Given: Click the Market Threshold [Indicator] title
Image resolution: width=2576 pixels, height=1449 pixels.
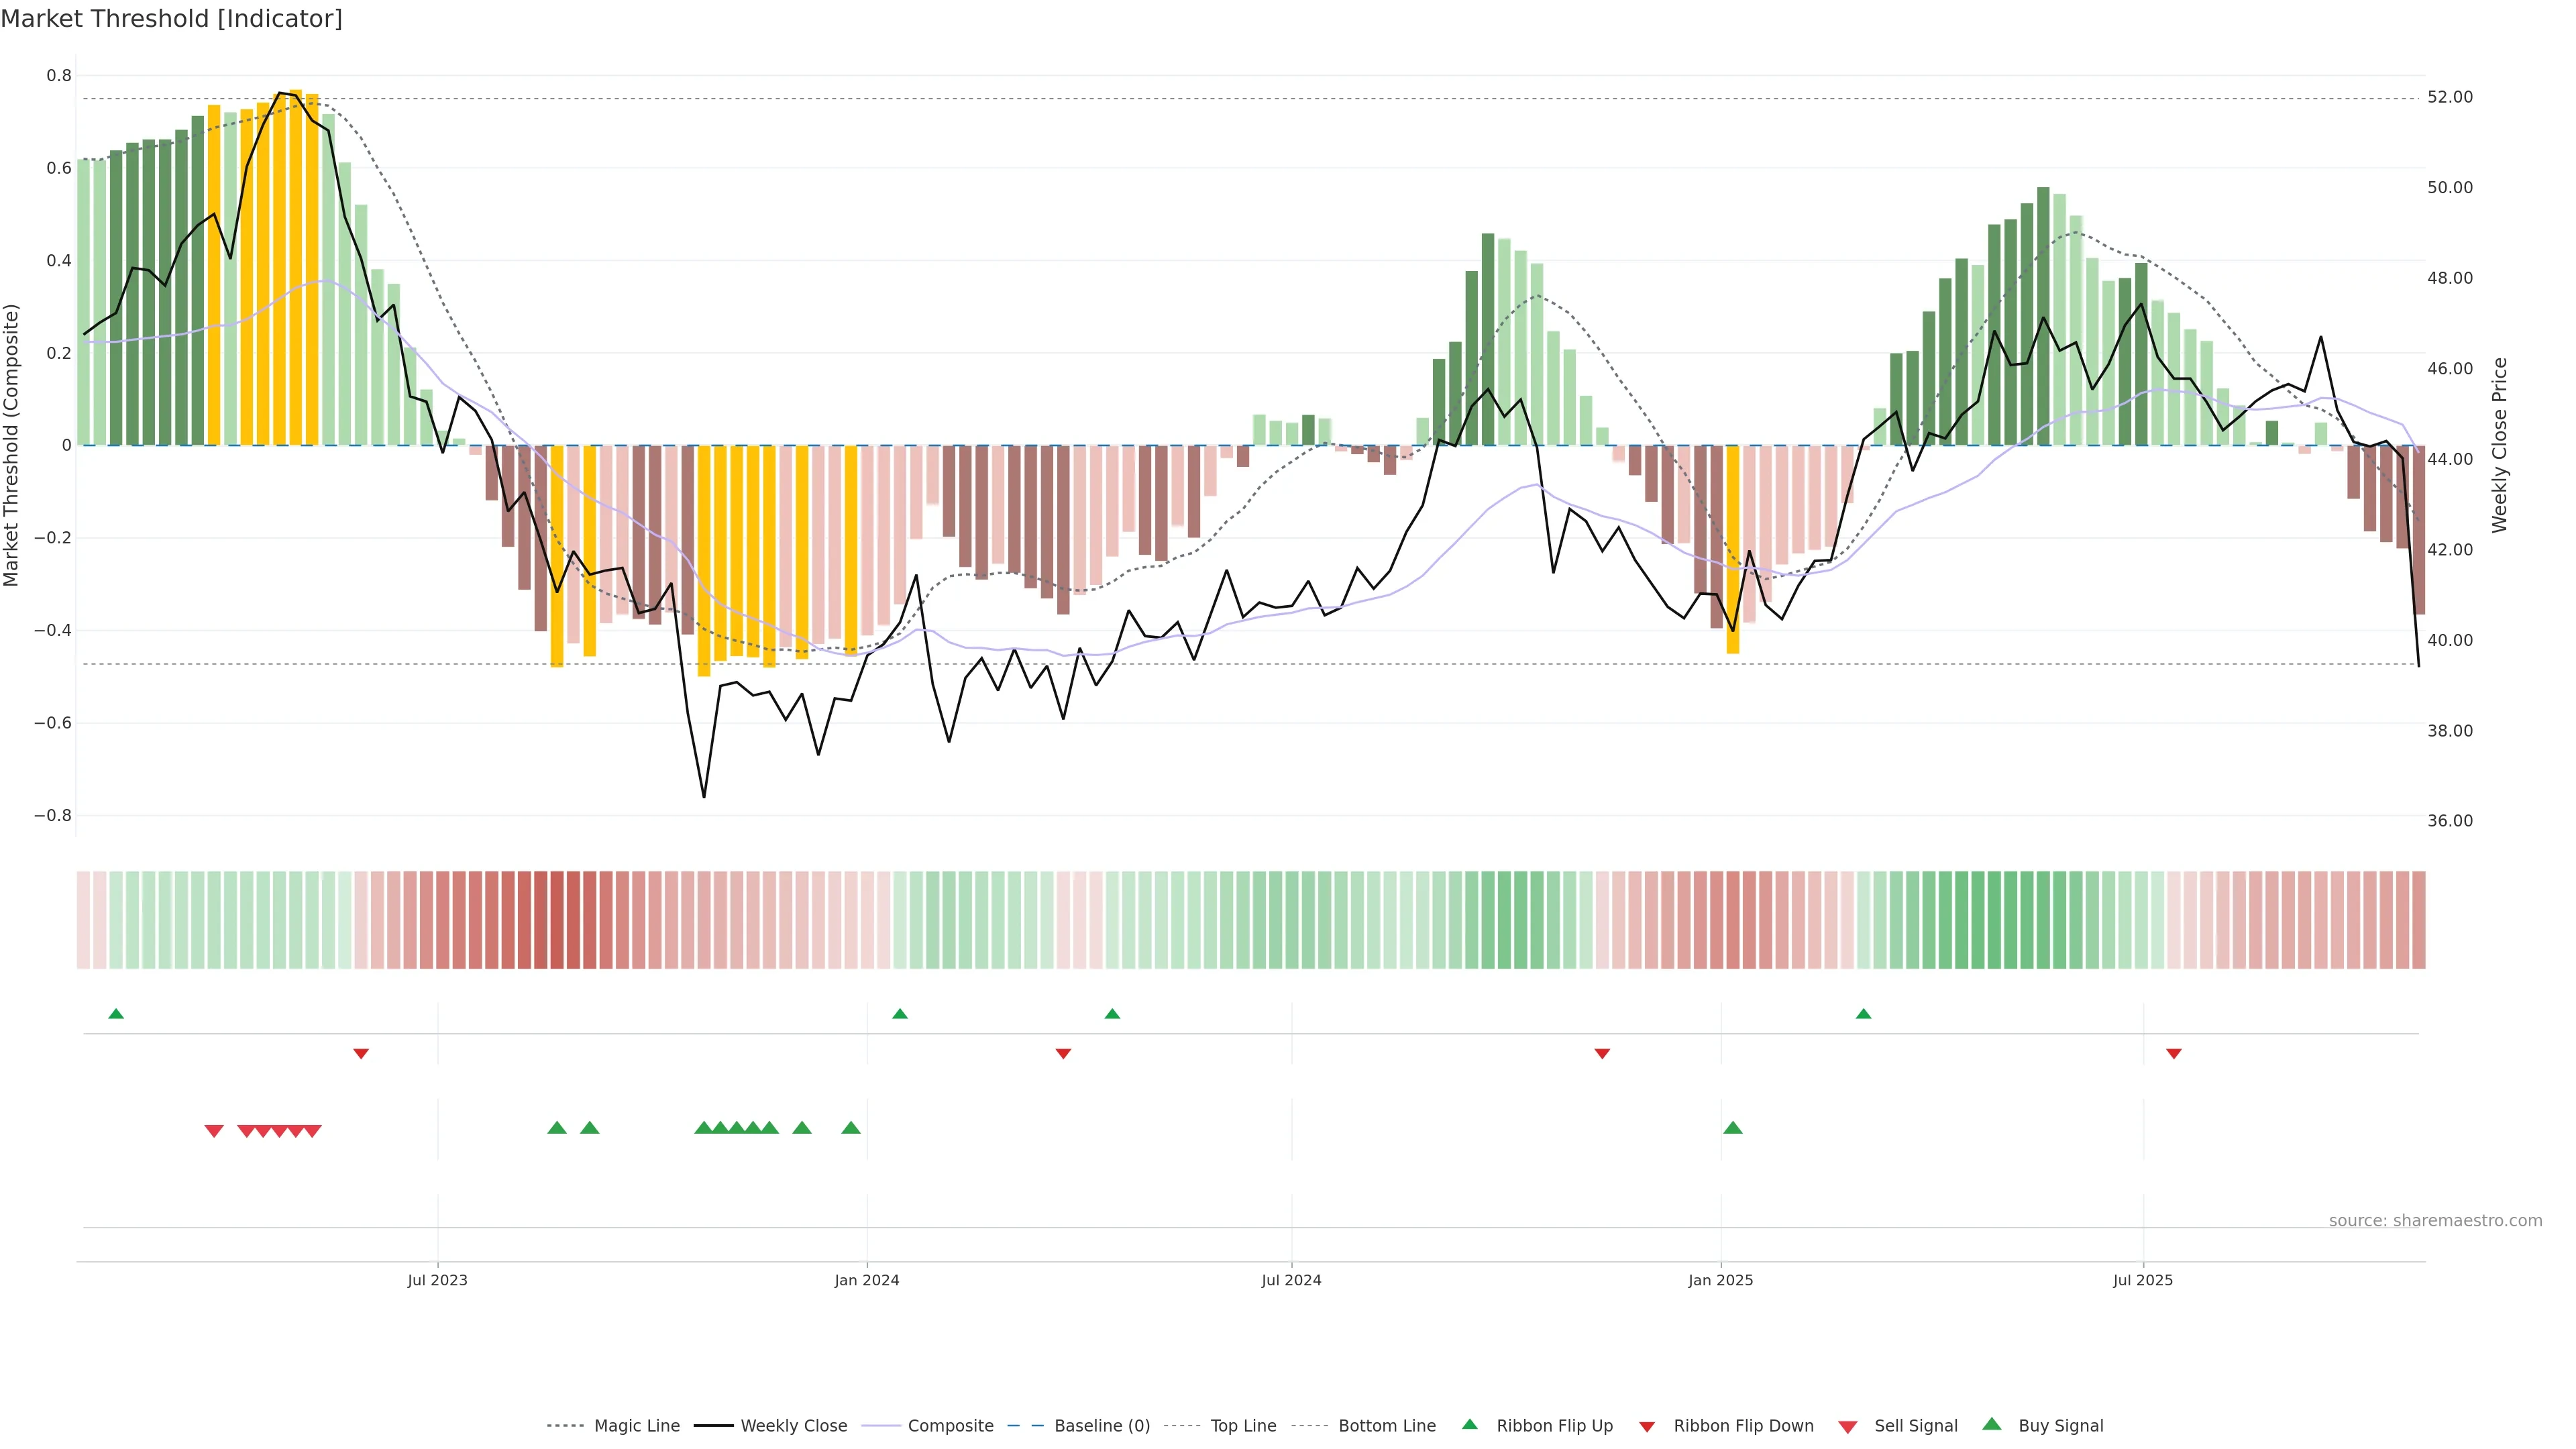Looking at the screenshot, I should point(171,19).
